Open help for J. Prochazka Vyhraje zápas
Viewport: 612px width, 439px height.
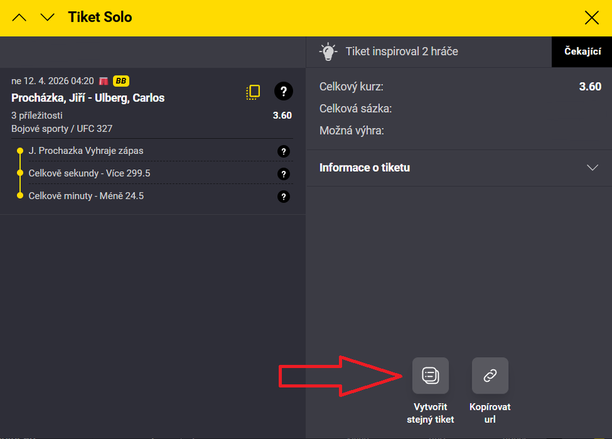283,152
